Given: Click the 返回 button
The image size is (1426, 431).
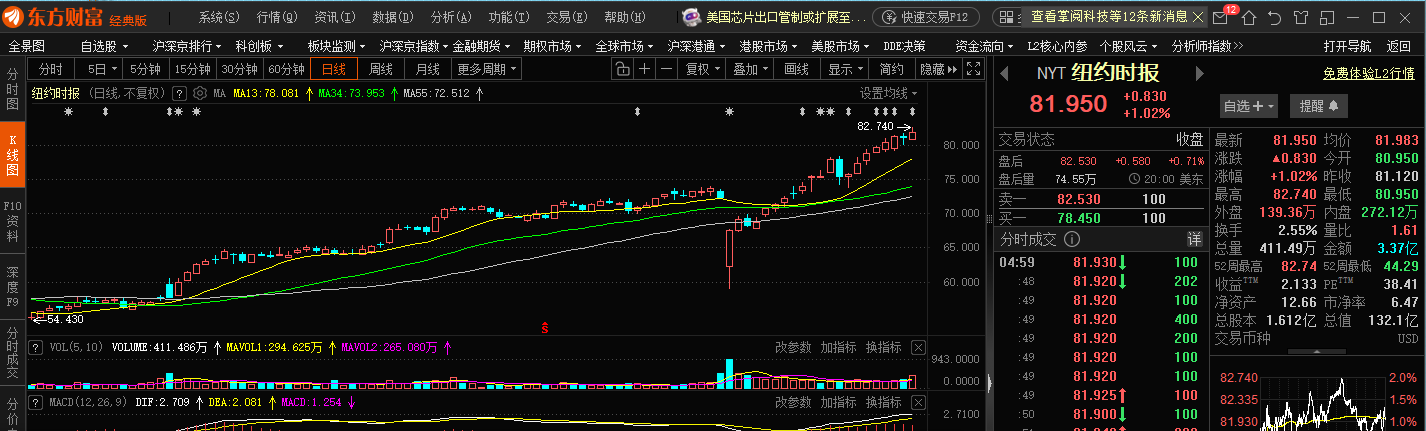Looking at the screenshot, I should pyautogui.click(x=1399, y=46).
